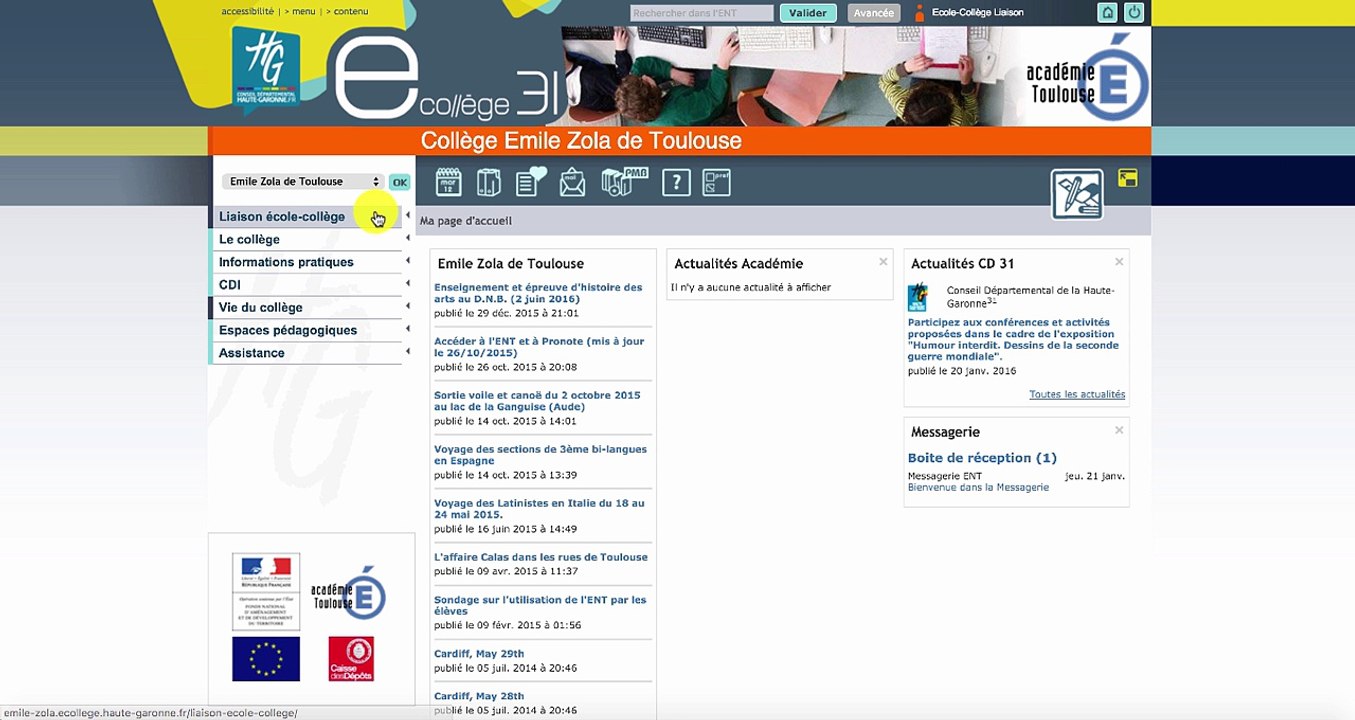Click the European Union flag logo

(x=266, y=659)
